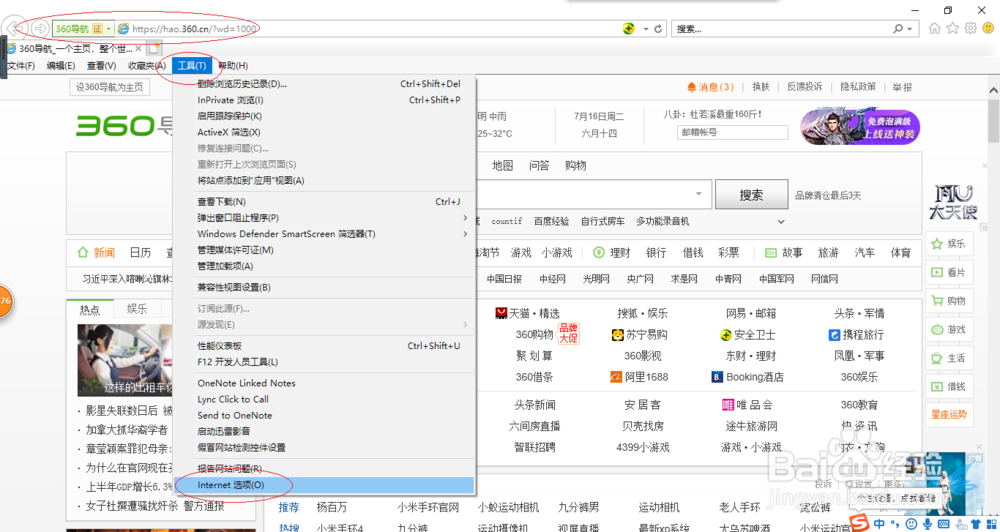Click the browser back arrow button
The width and height of the screenshot is (1000, 532).
13,29
